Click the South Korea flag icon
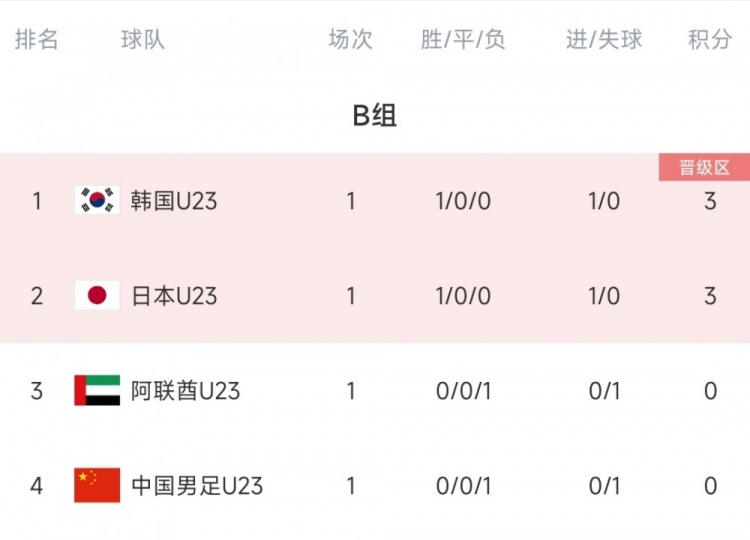The image size is (750, 540). click(x=97, y=200)
